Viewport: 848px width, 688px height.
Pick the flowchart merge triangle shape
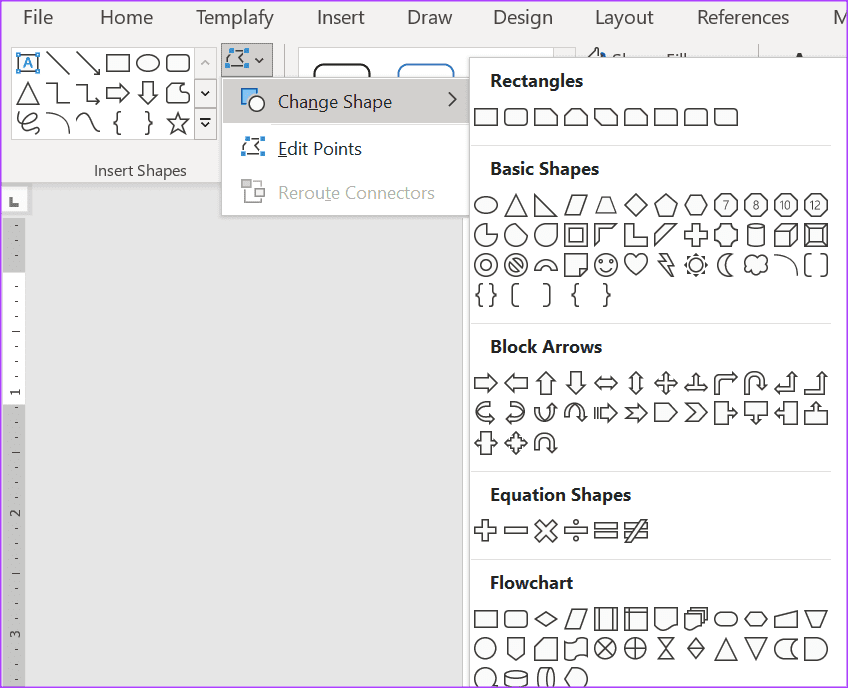pyautogui.click(x=756, y=649)
